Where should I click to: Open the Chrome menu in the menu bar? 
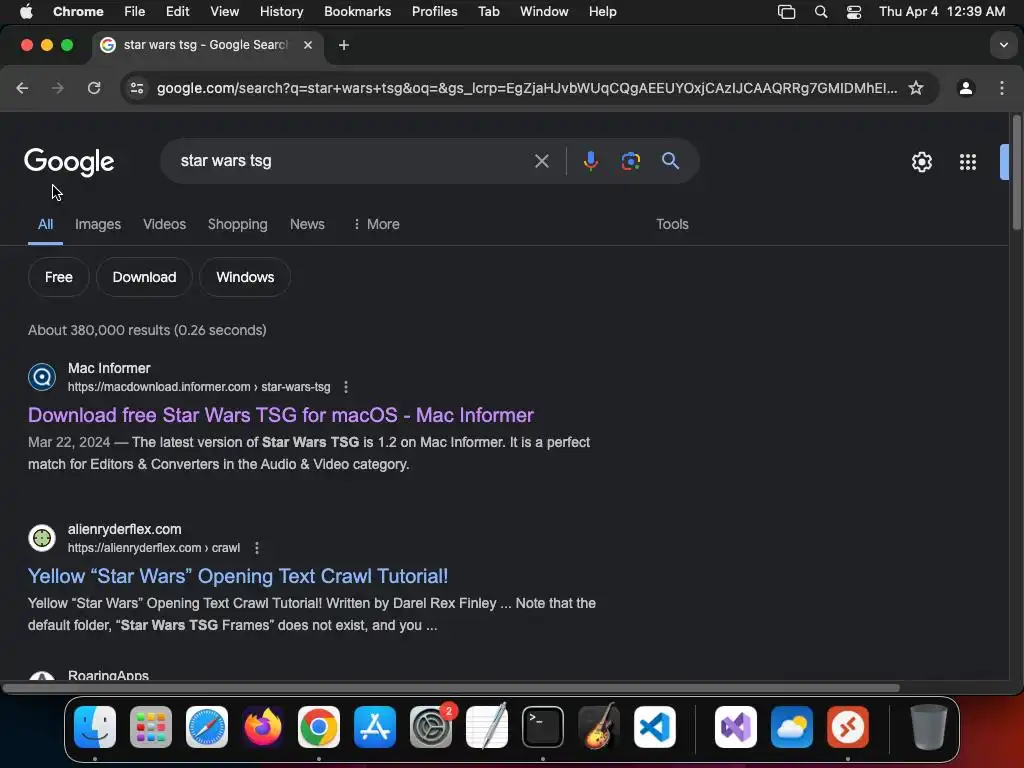click(x=78, y=12)
